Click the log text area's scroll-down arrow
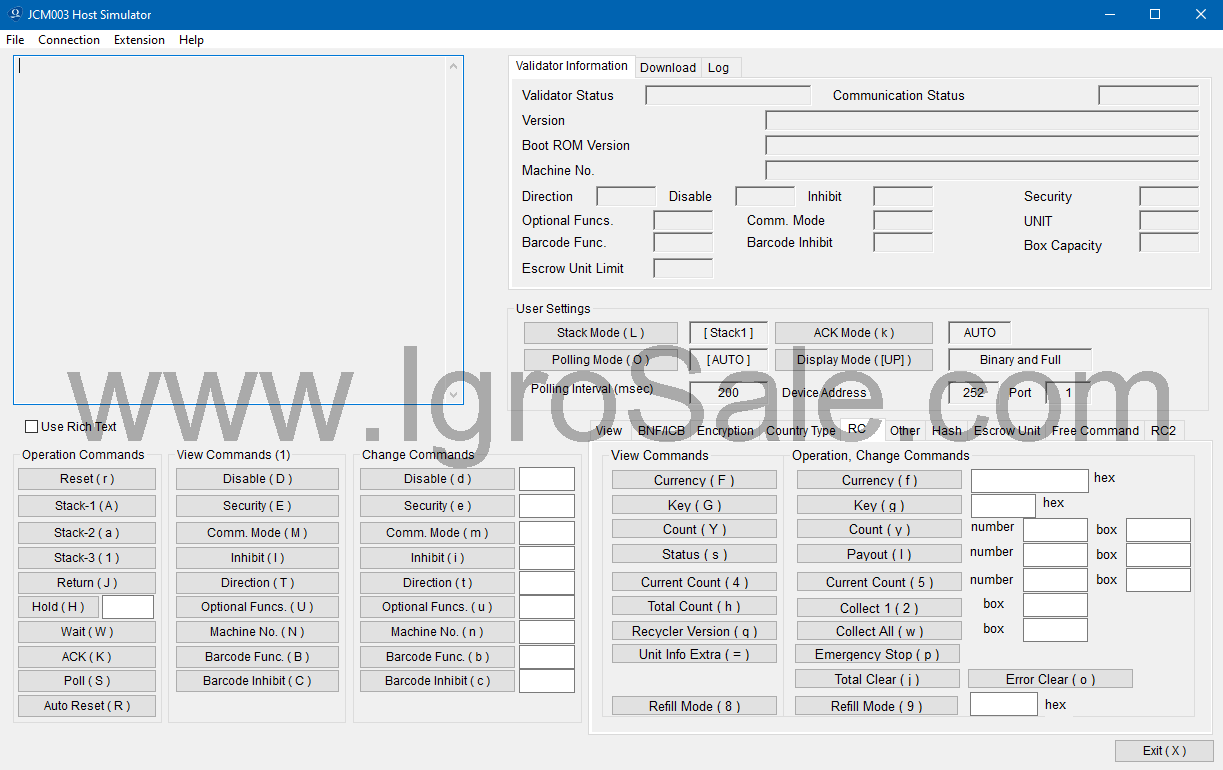Screen dimensions: 1223x770 coord(454,394)
